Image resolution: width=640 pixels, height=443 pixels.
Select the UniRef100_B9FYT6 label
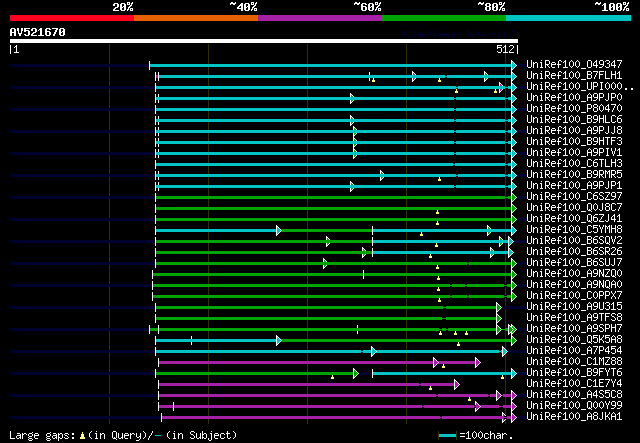574,373
